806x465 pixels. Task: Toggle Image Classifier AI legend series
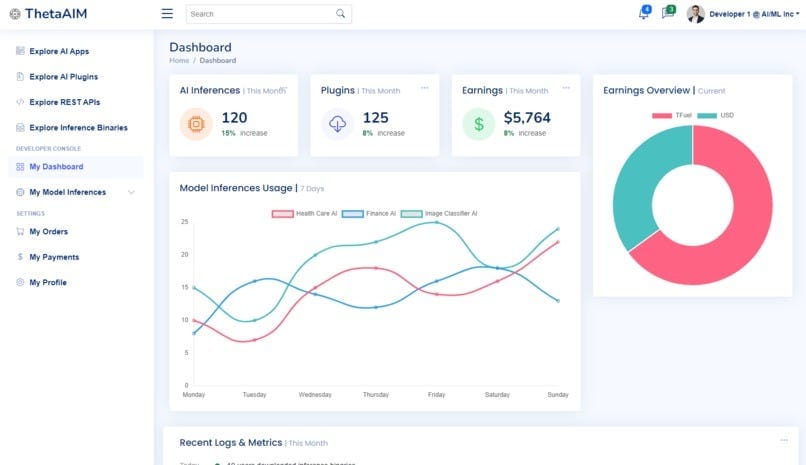tap(439, 214)
